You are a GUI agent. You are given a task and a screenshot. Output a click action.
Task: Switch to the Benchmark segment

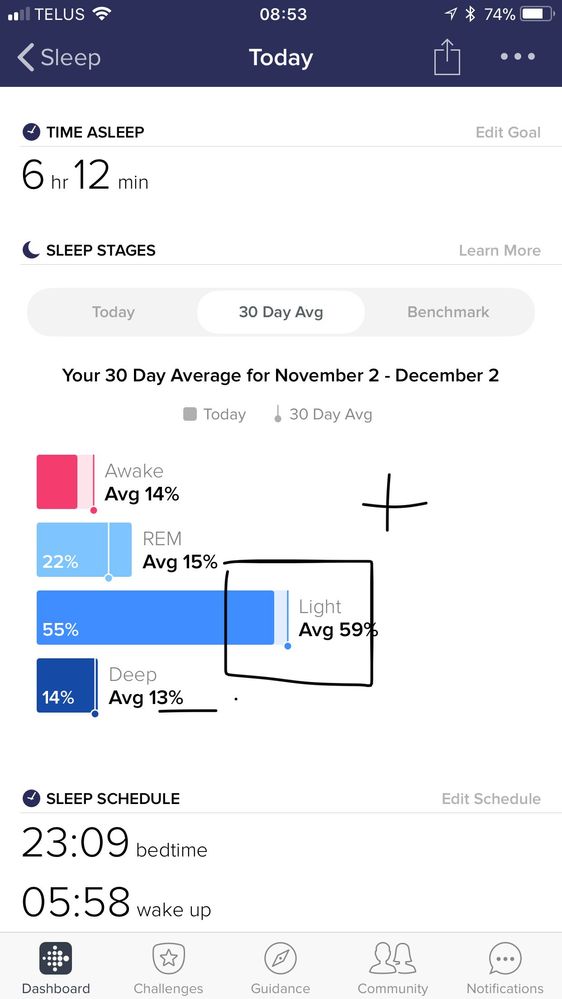coord(449,312)
